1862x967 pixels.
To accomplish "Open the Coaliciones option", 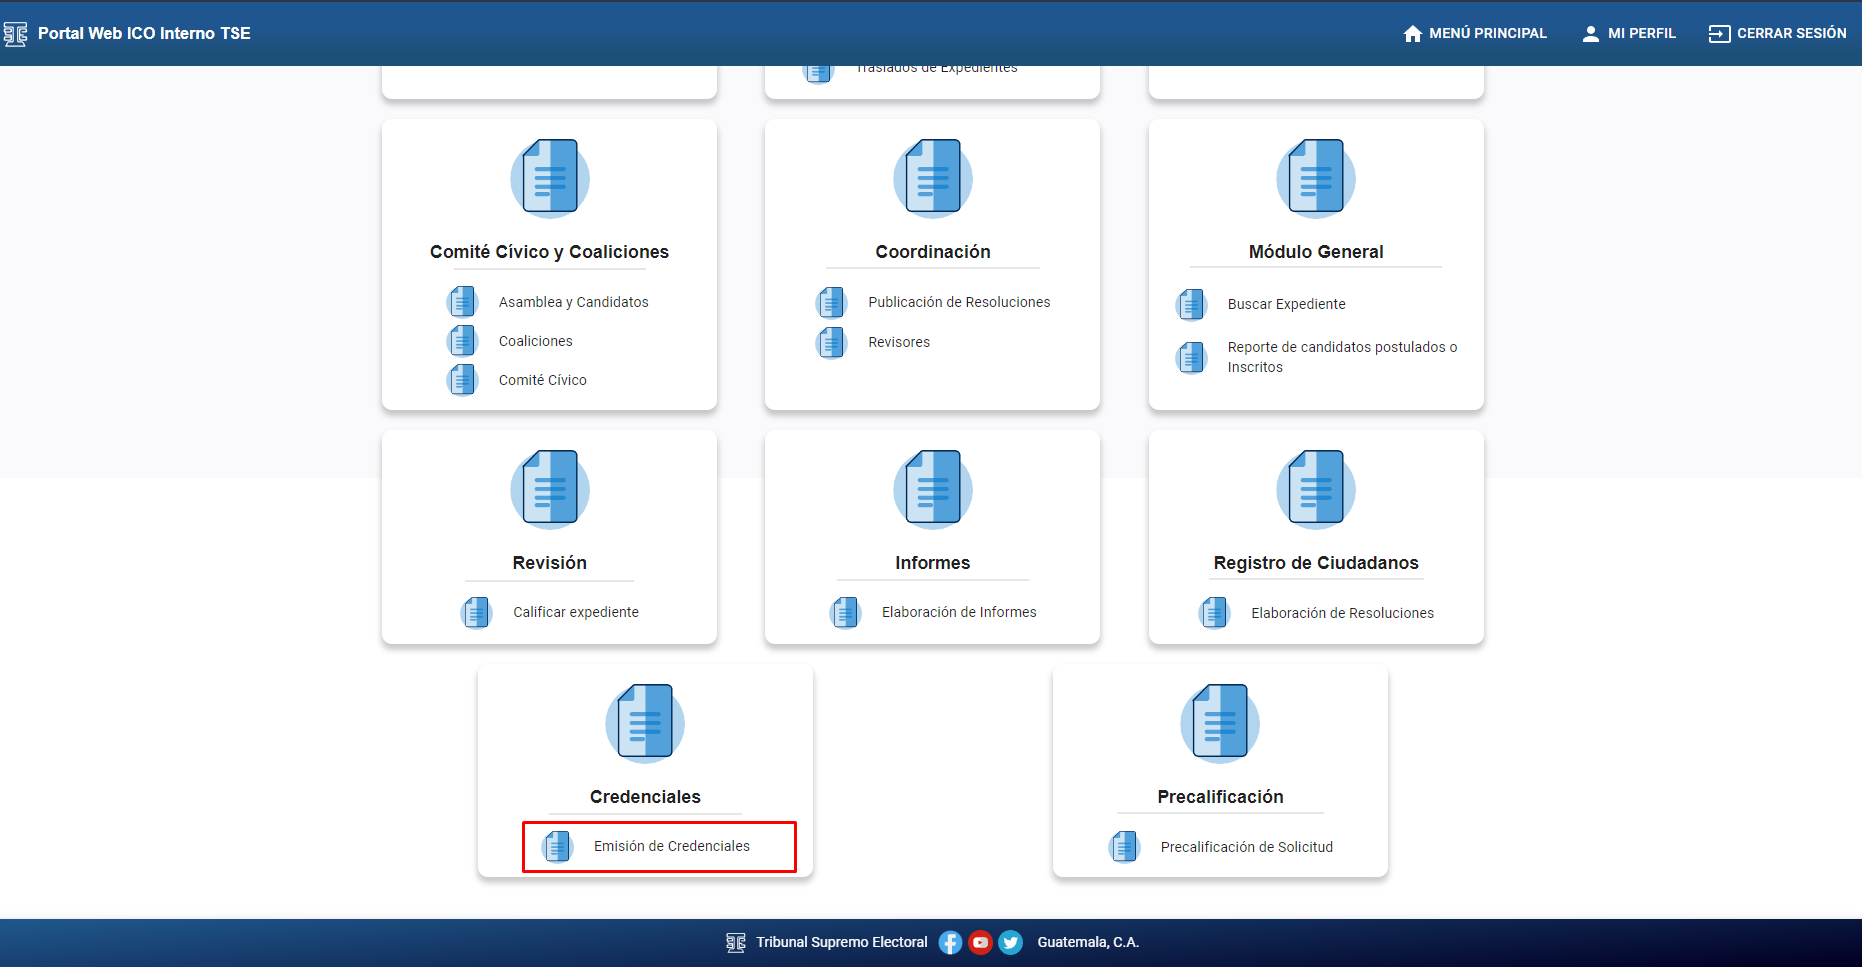I will click(x=535, y=341).
